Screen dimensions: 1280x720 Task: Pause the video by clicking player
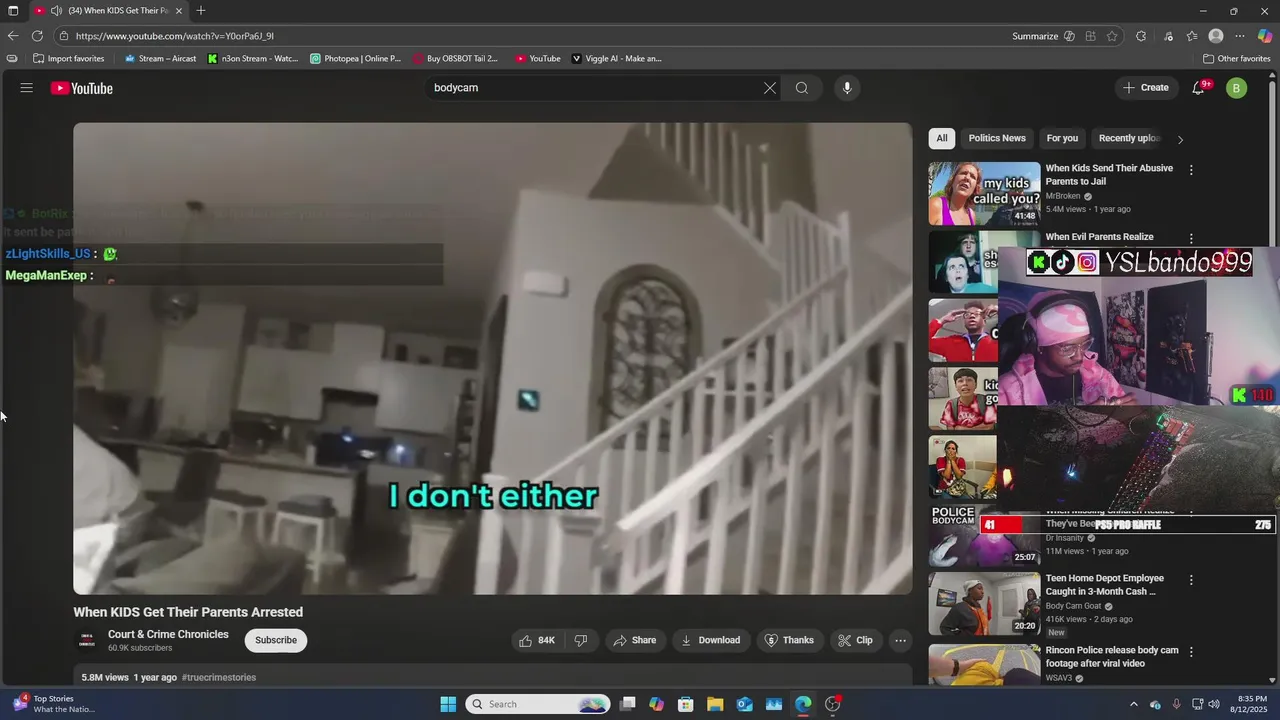pos(492,358)
